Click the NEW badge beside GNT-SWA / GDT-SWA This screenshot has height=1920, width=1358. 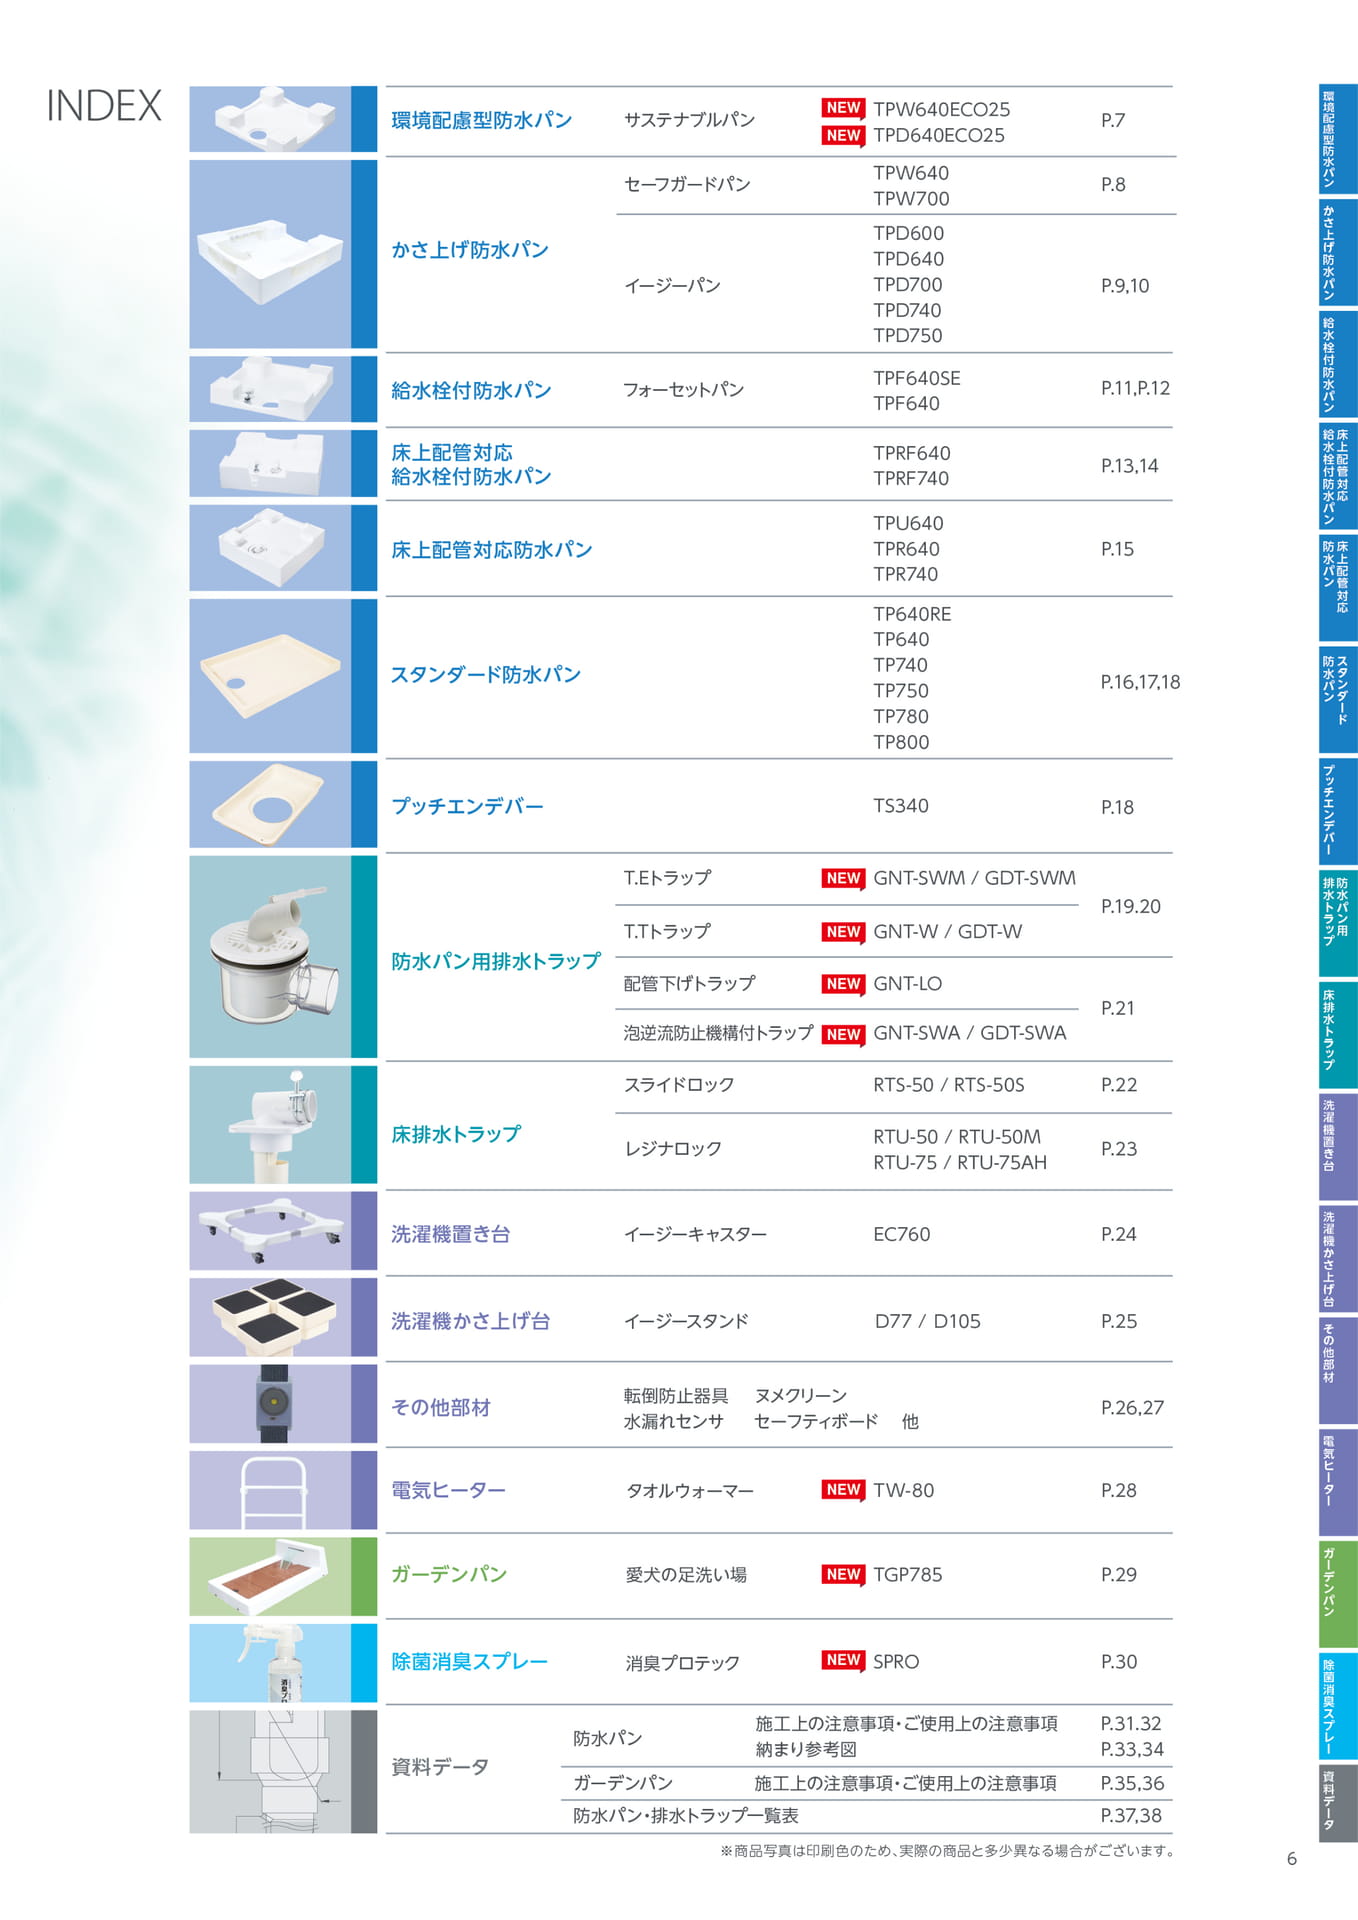(843, 1034)
